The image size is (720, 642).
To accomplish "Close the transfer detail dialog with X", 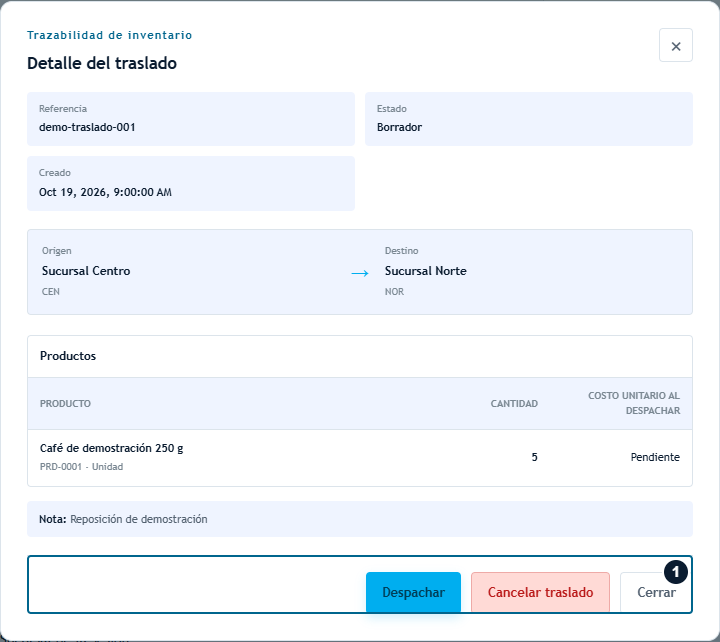I will pyautogui.click(x=675, y=45).
